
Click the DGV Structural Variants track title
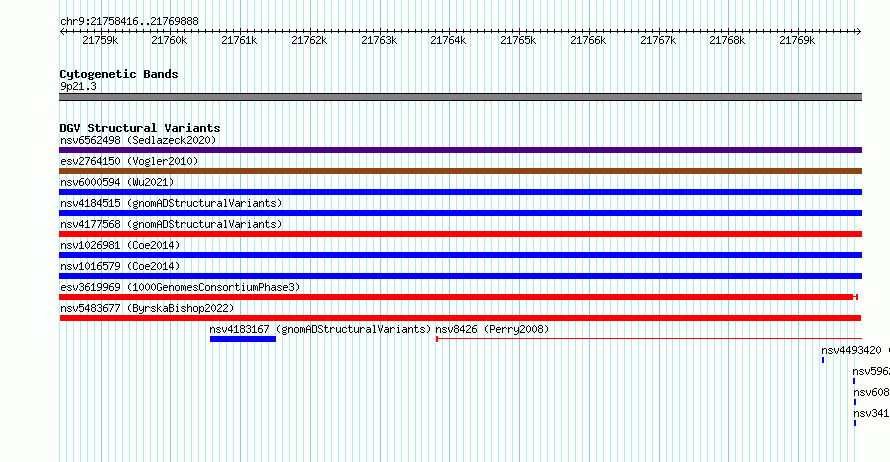click(x=140, y=128)
